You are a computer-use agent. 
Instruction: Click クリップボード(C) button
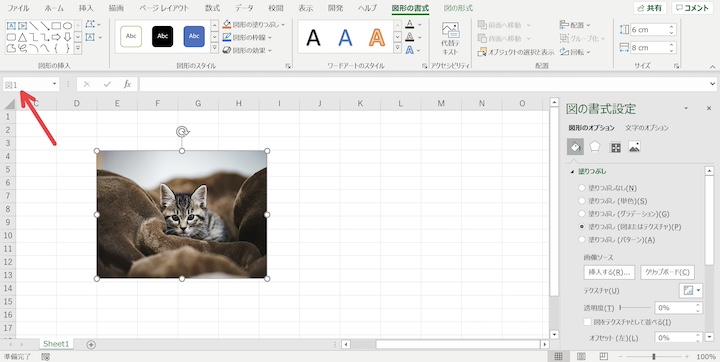667,272
